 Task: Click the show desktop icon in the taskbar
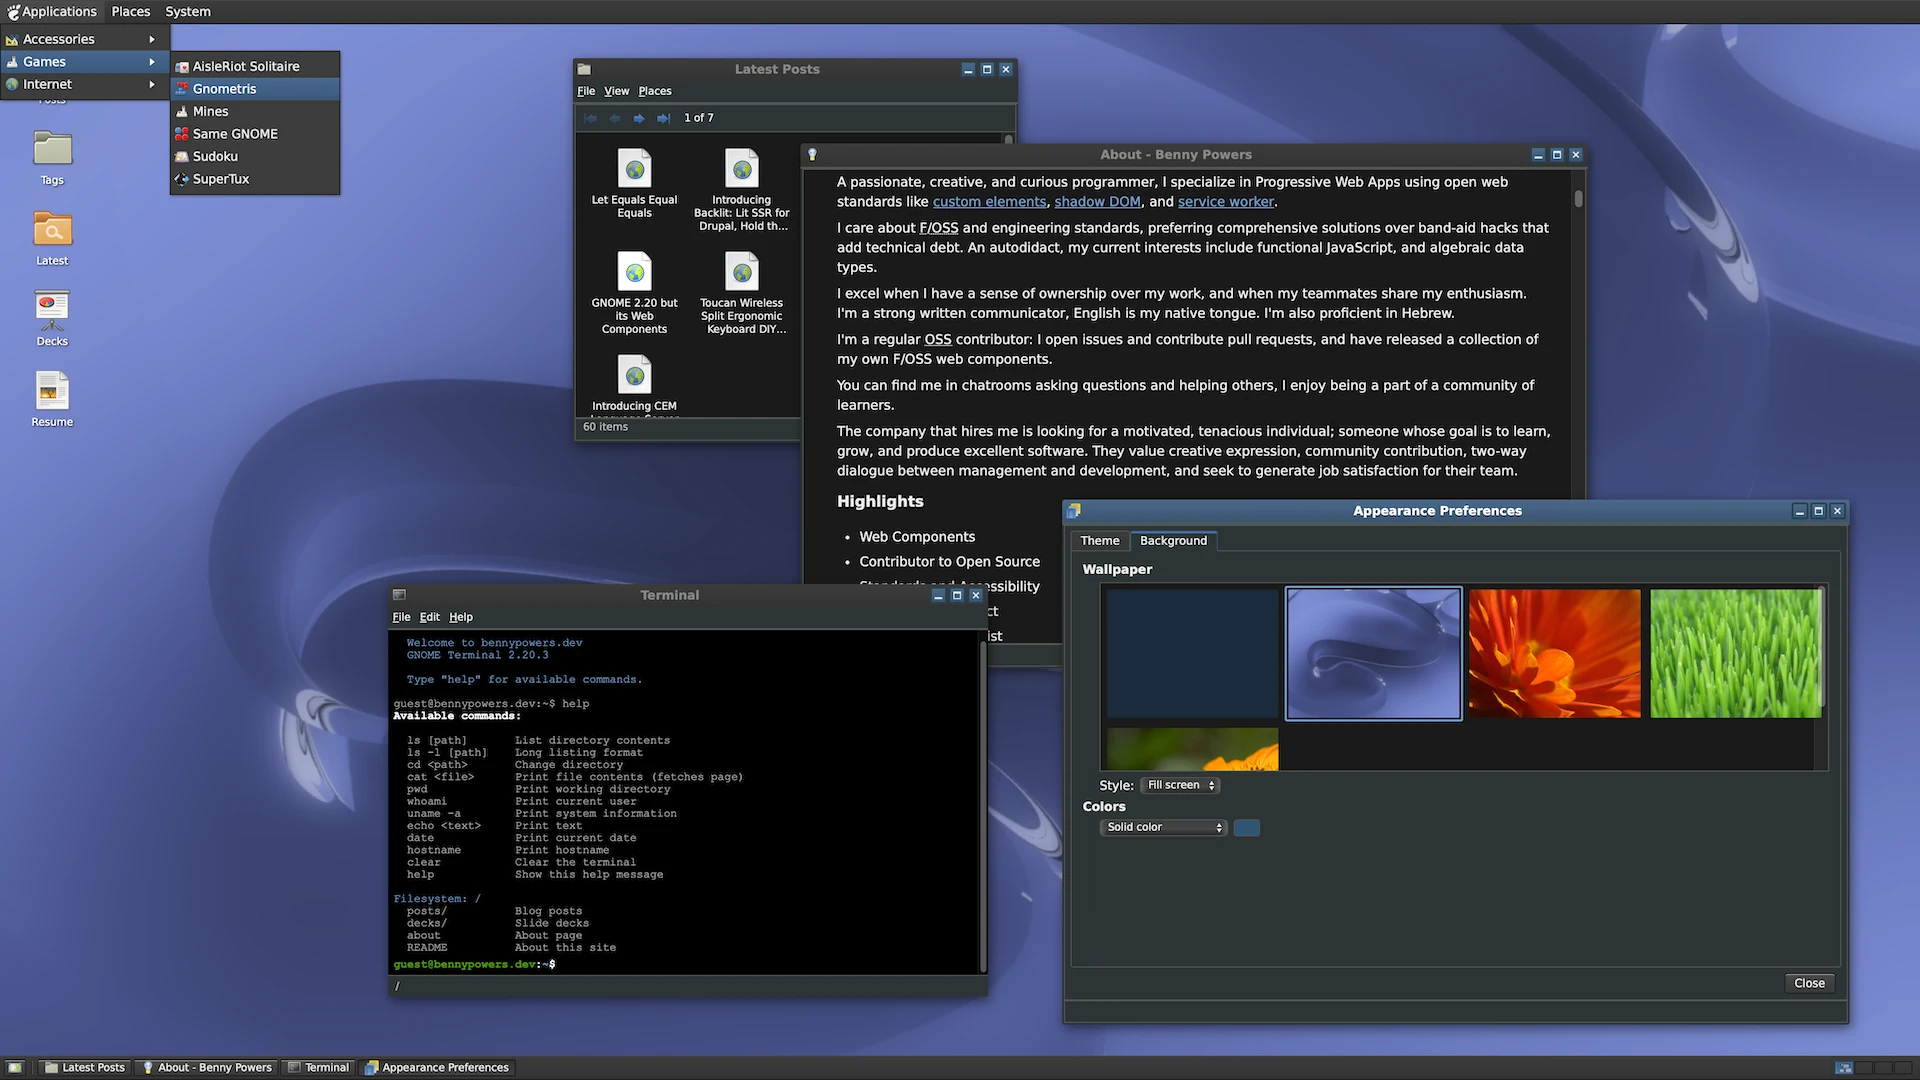tap(15, 1068)
